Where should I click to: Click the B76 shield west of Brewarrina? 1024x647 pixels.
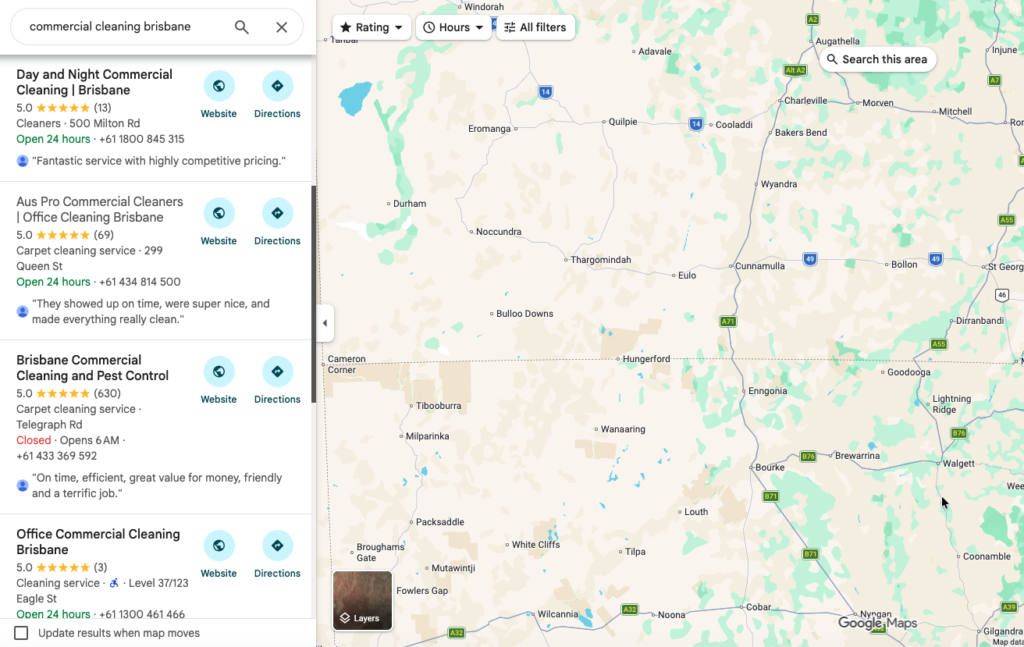(808, 456)
